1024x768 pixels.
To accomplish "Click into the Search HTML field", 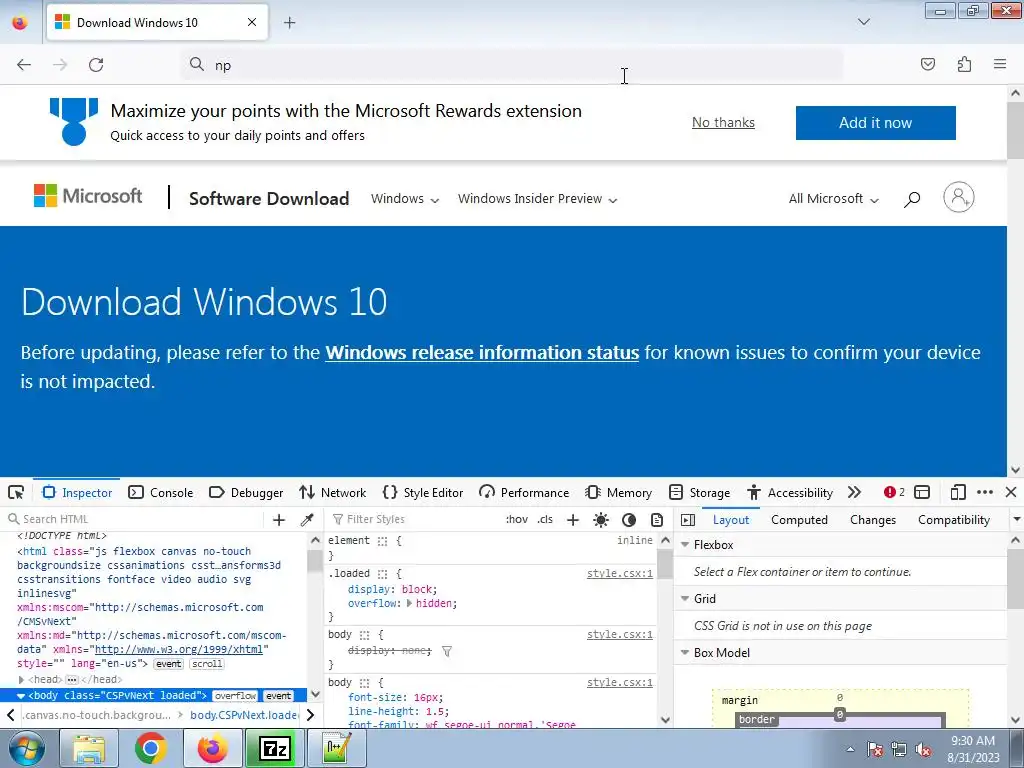I will tap(135, 519).
